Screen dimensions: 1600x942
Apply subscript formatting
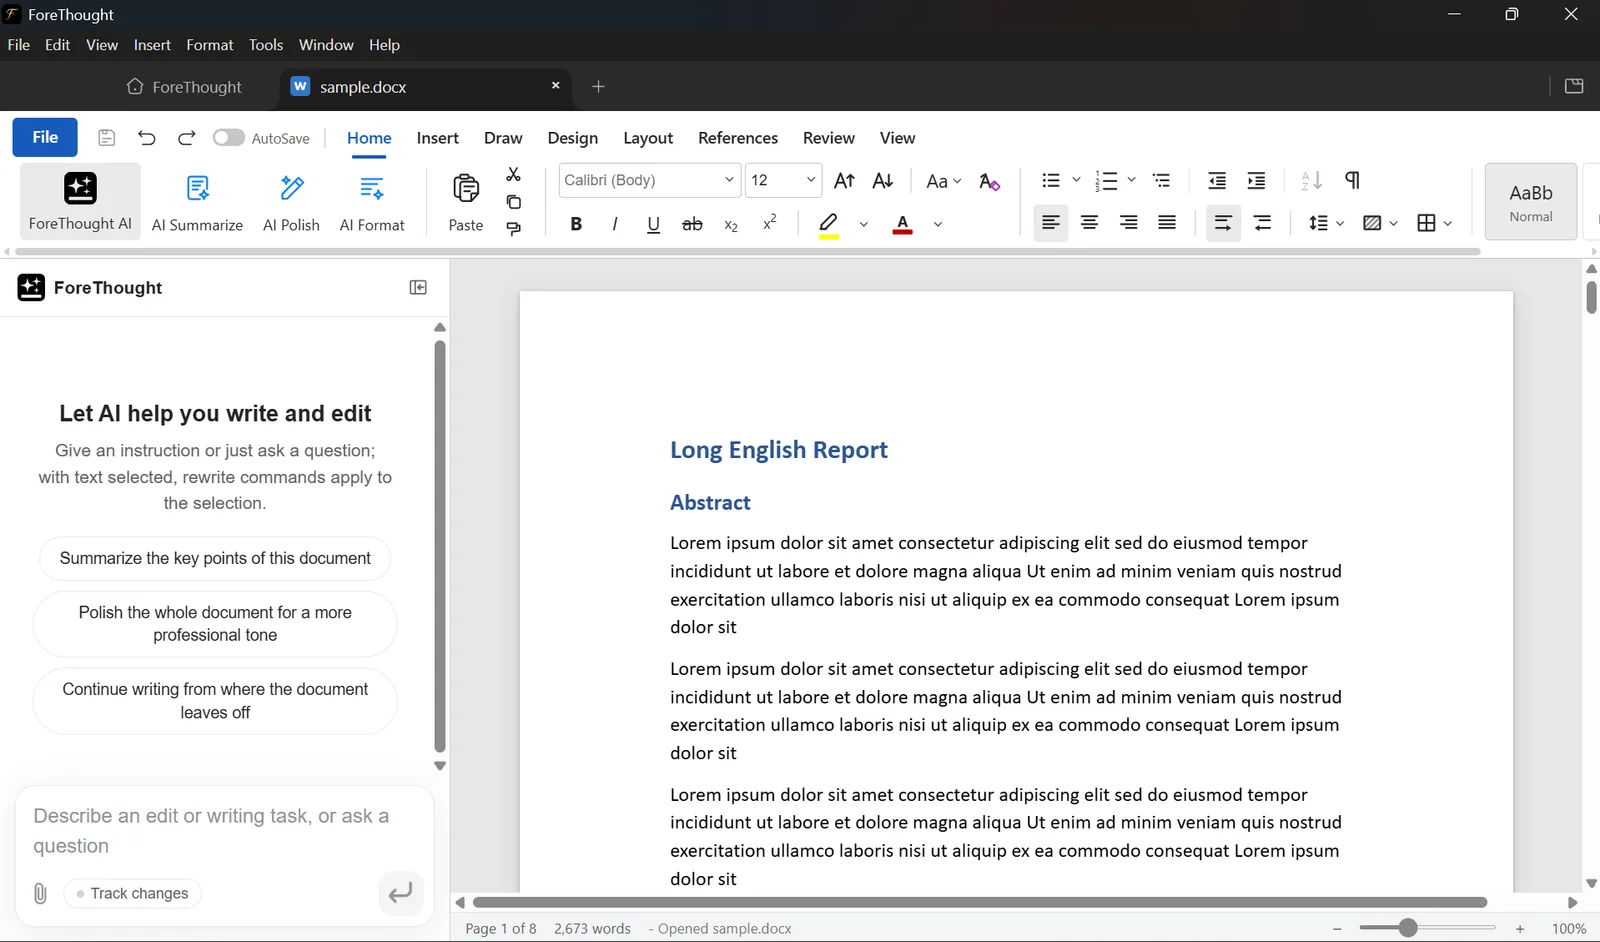(x=731, y=225)
